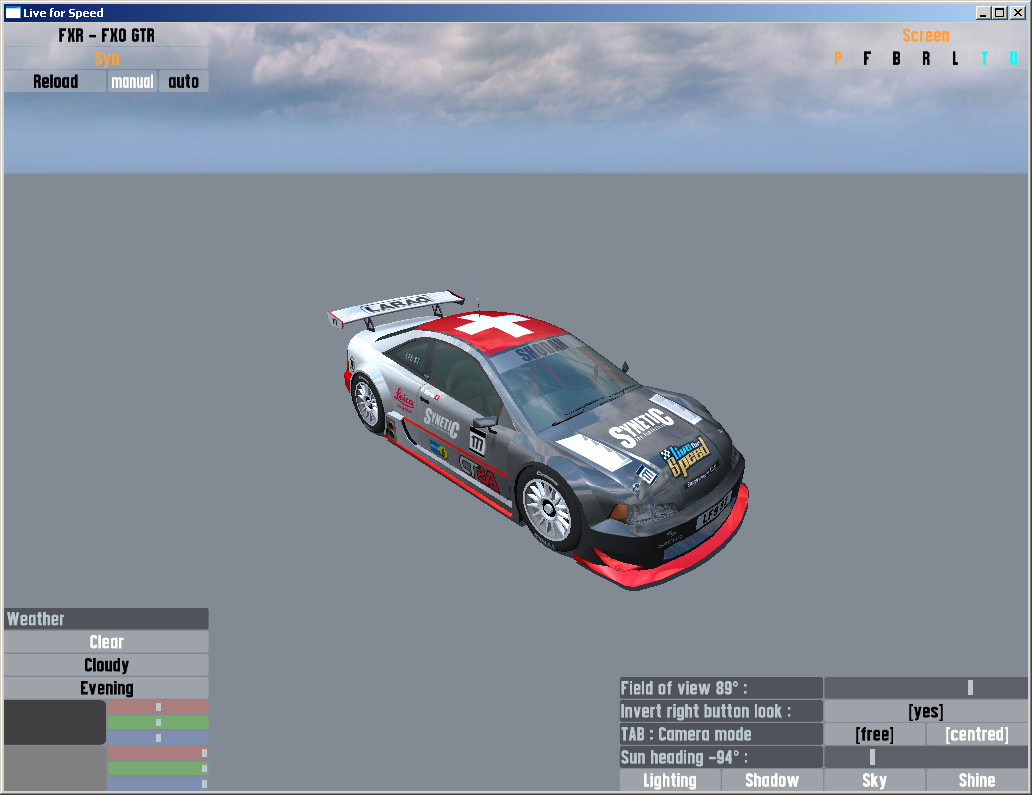Set camera mode to [free]
The width and height of the screenshot is (1032, 795).
pyautogui.click(x=875, y=734)
